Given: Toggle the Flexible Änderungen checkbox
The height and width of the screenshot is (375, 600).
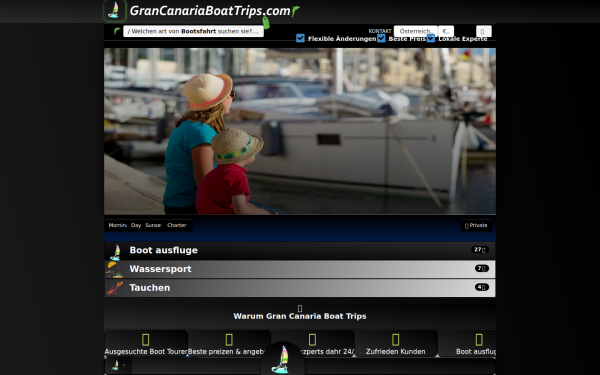Looking at the screenshot, I should click(x=300, y=38).
